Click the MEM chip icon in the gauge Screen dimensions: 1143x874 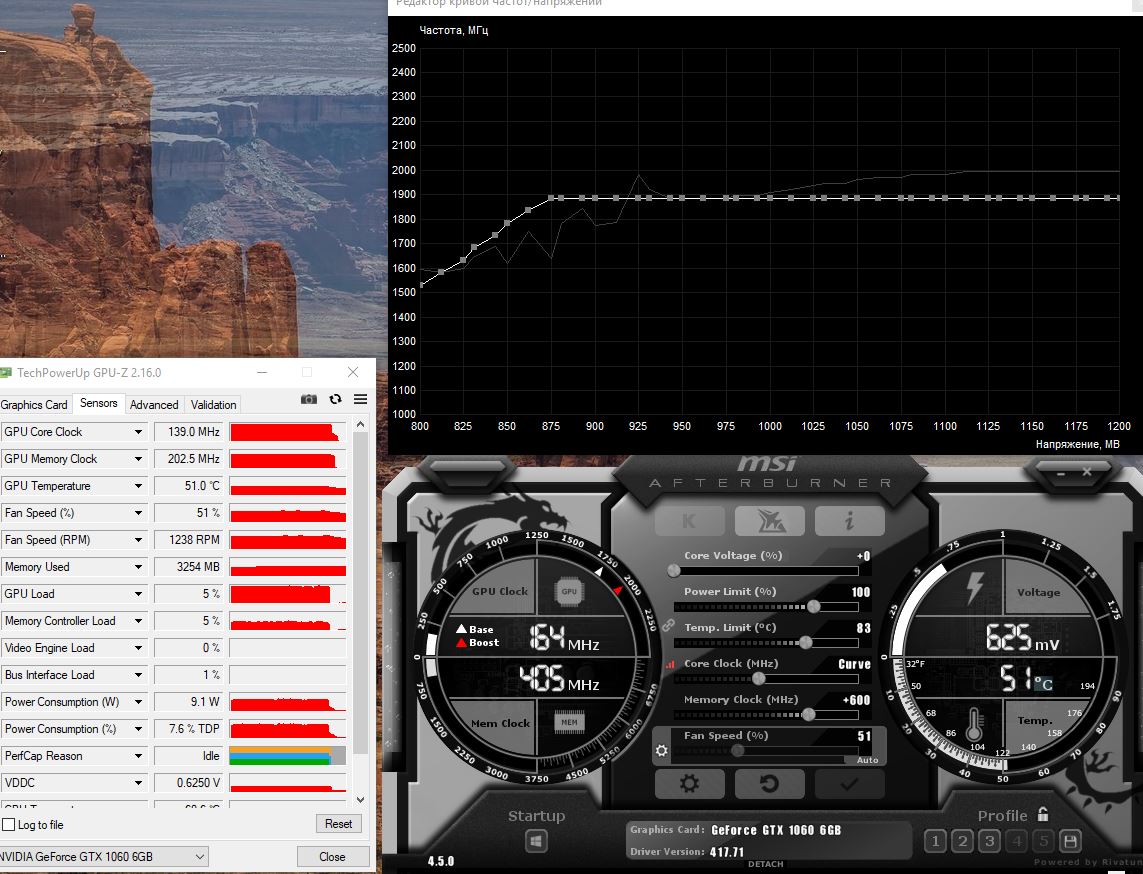tap(569, 722)
